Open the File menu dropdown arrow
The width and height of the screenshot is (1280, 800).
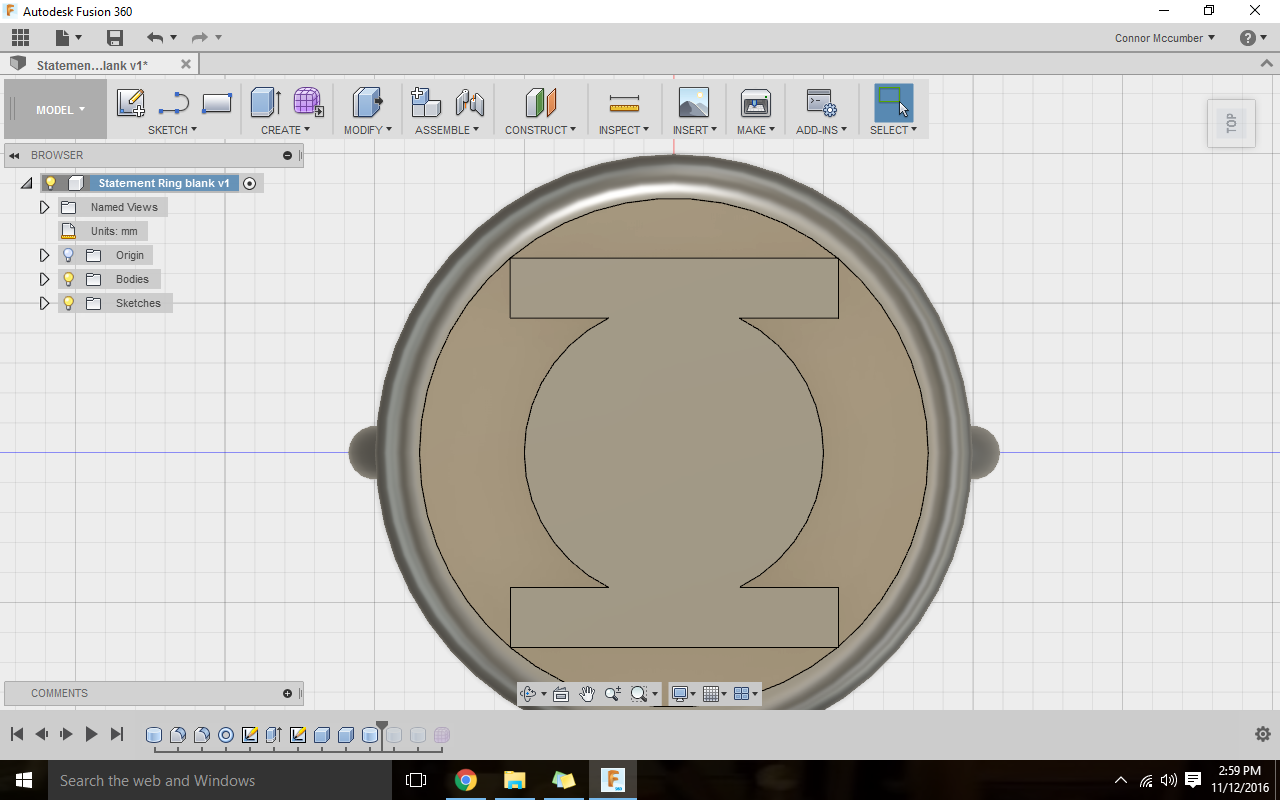click(78, 38)
